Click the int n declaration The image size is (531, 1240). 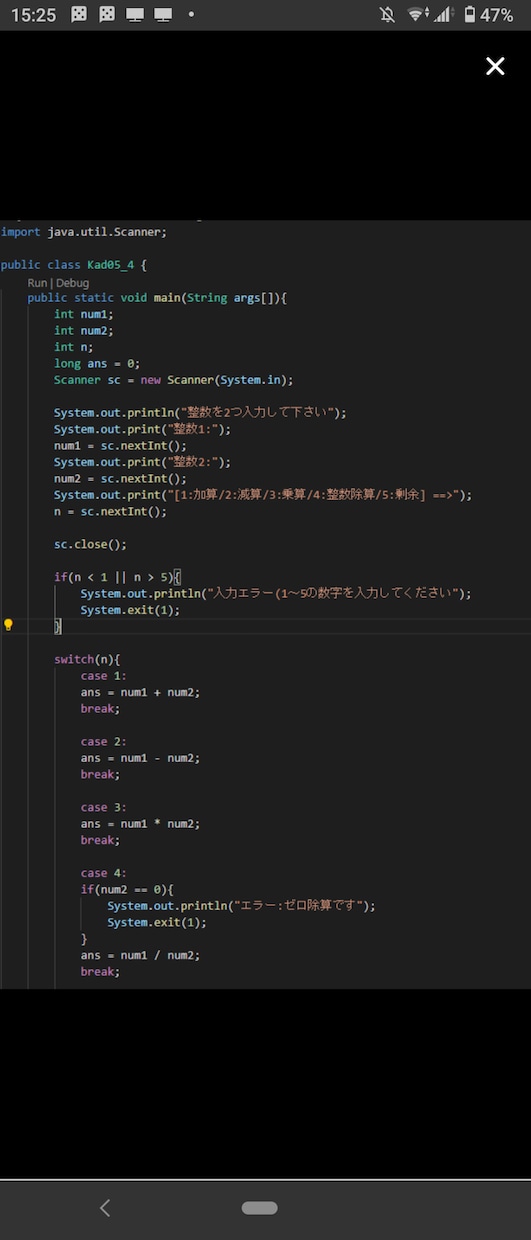point(74,347)
